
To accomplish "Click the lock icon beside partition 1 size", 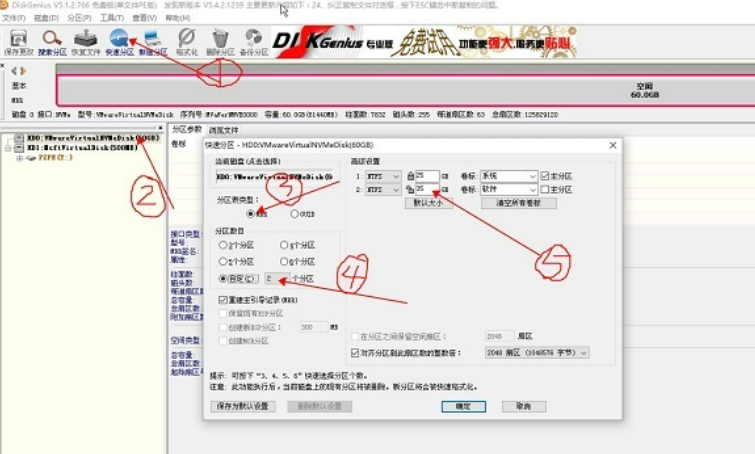I will click(x=410, y=176).
